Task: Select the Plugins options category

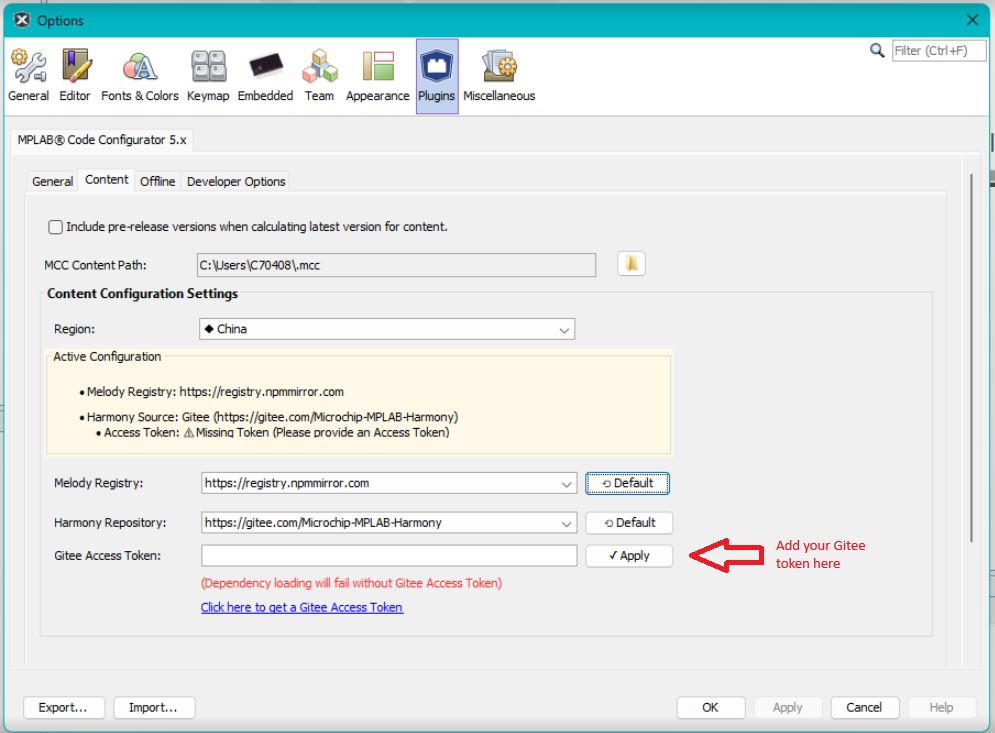Action: [437, 76]
